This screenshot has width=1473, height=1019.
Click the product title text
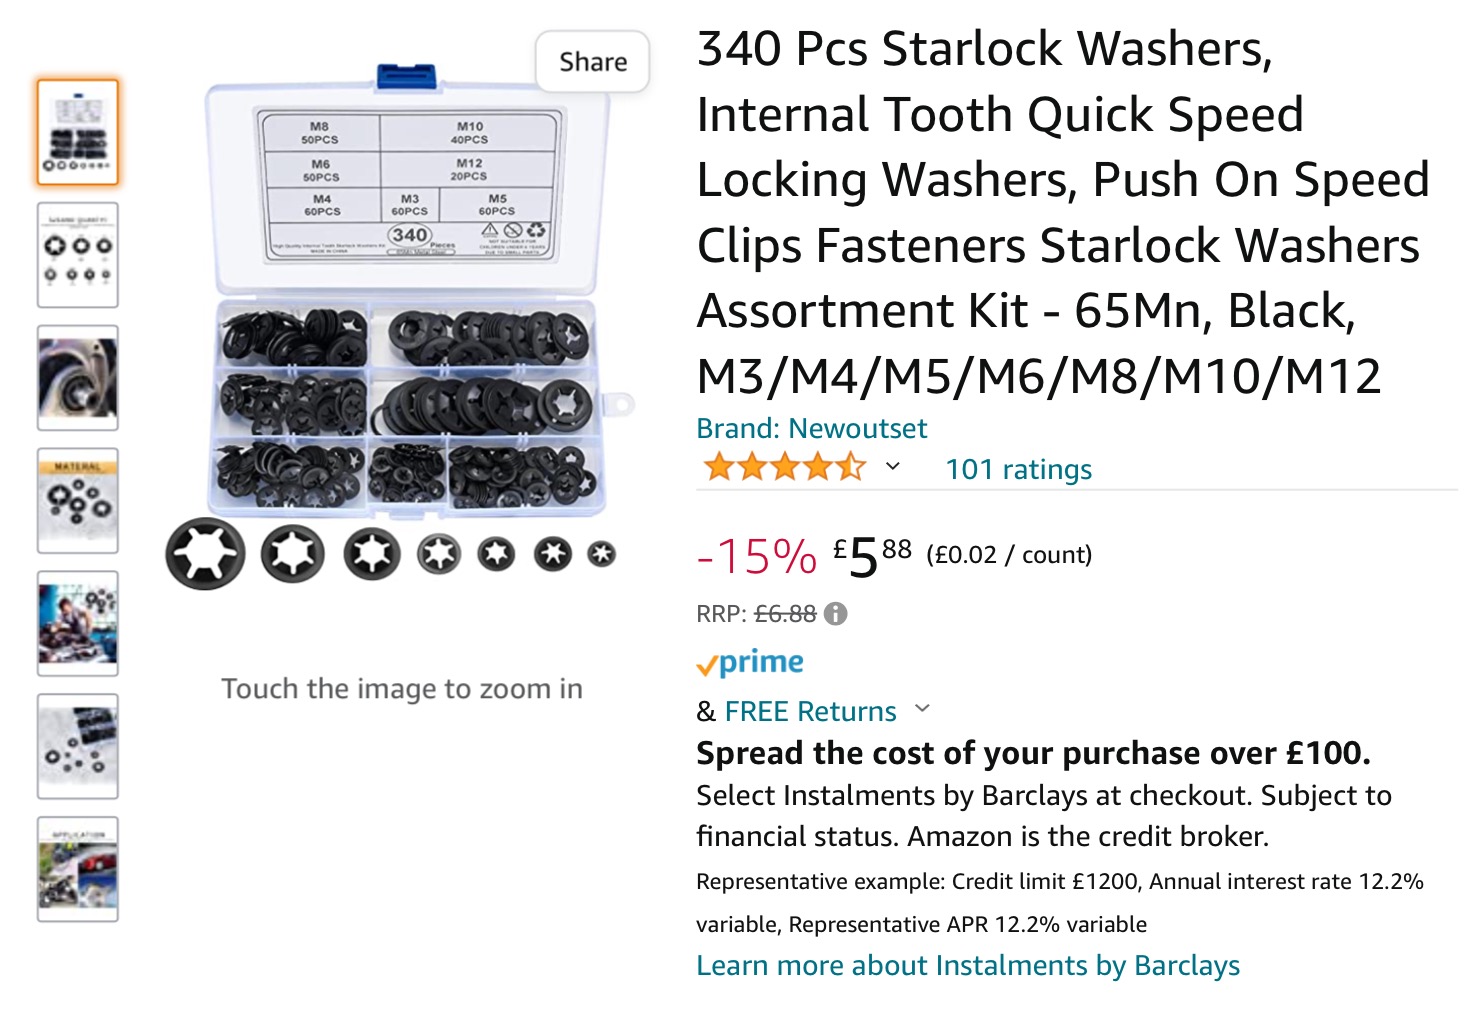point(1060,212)
